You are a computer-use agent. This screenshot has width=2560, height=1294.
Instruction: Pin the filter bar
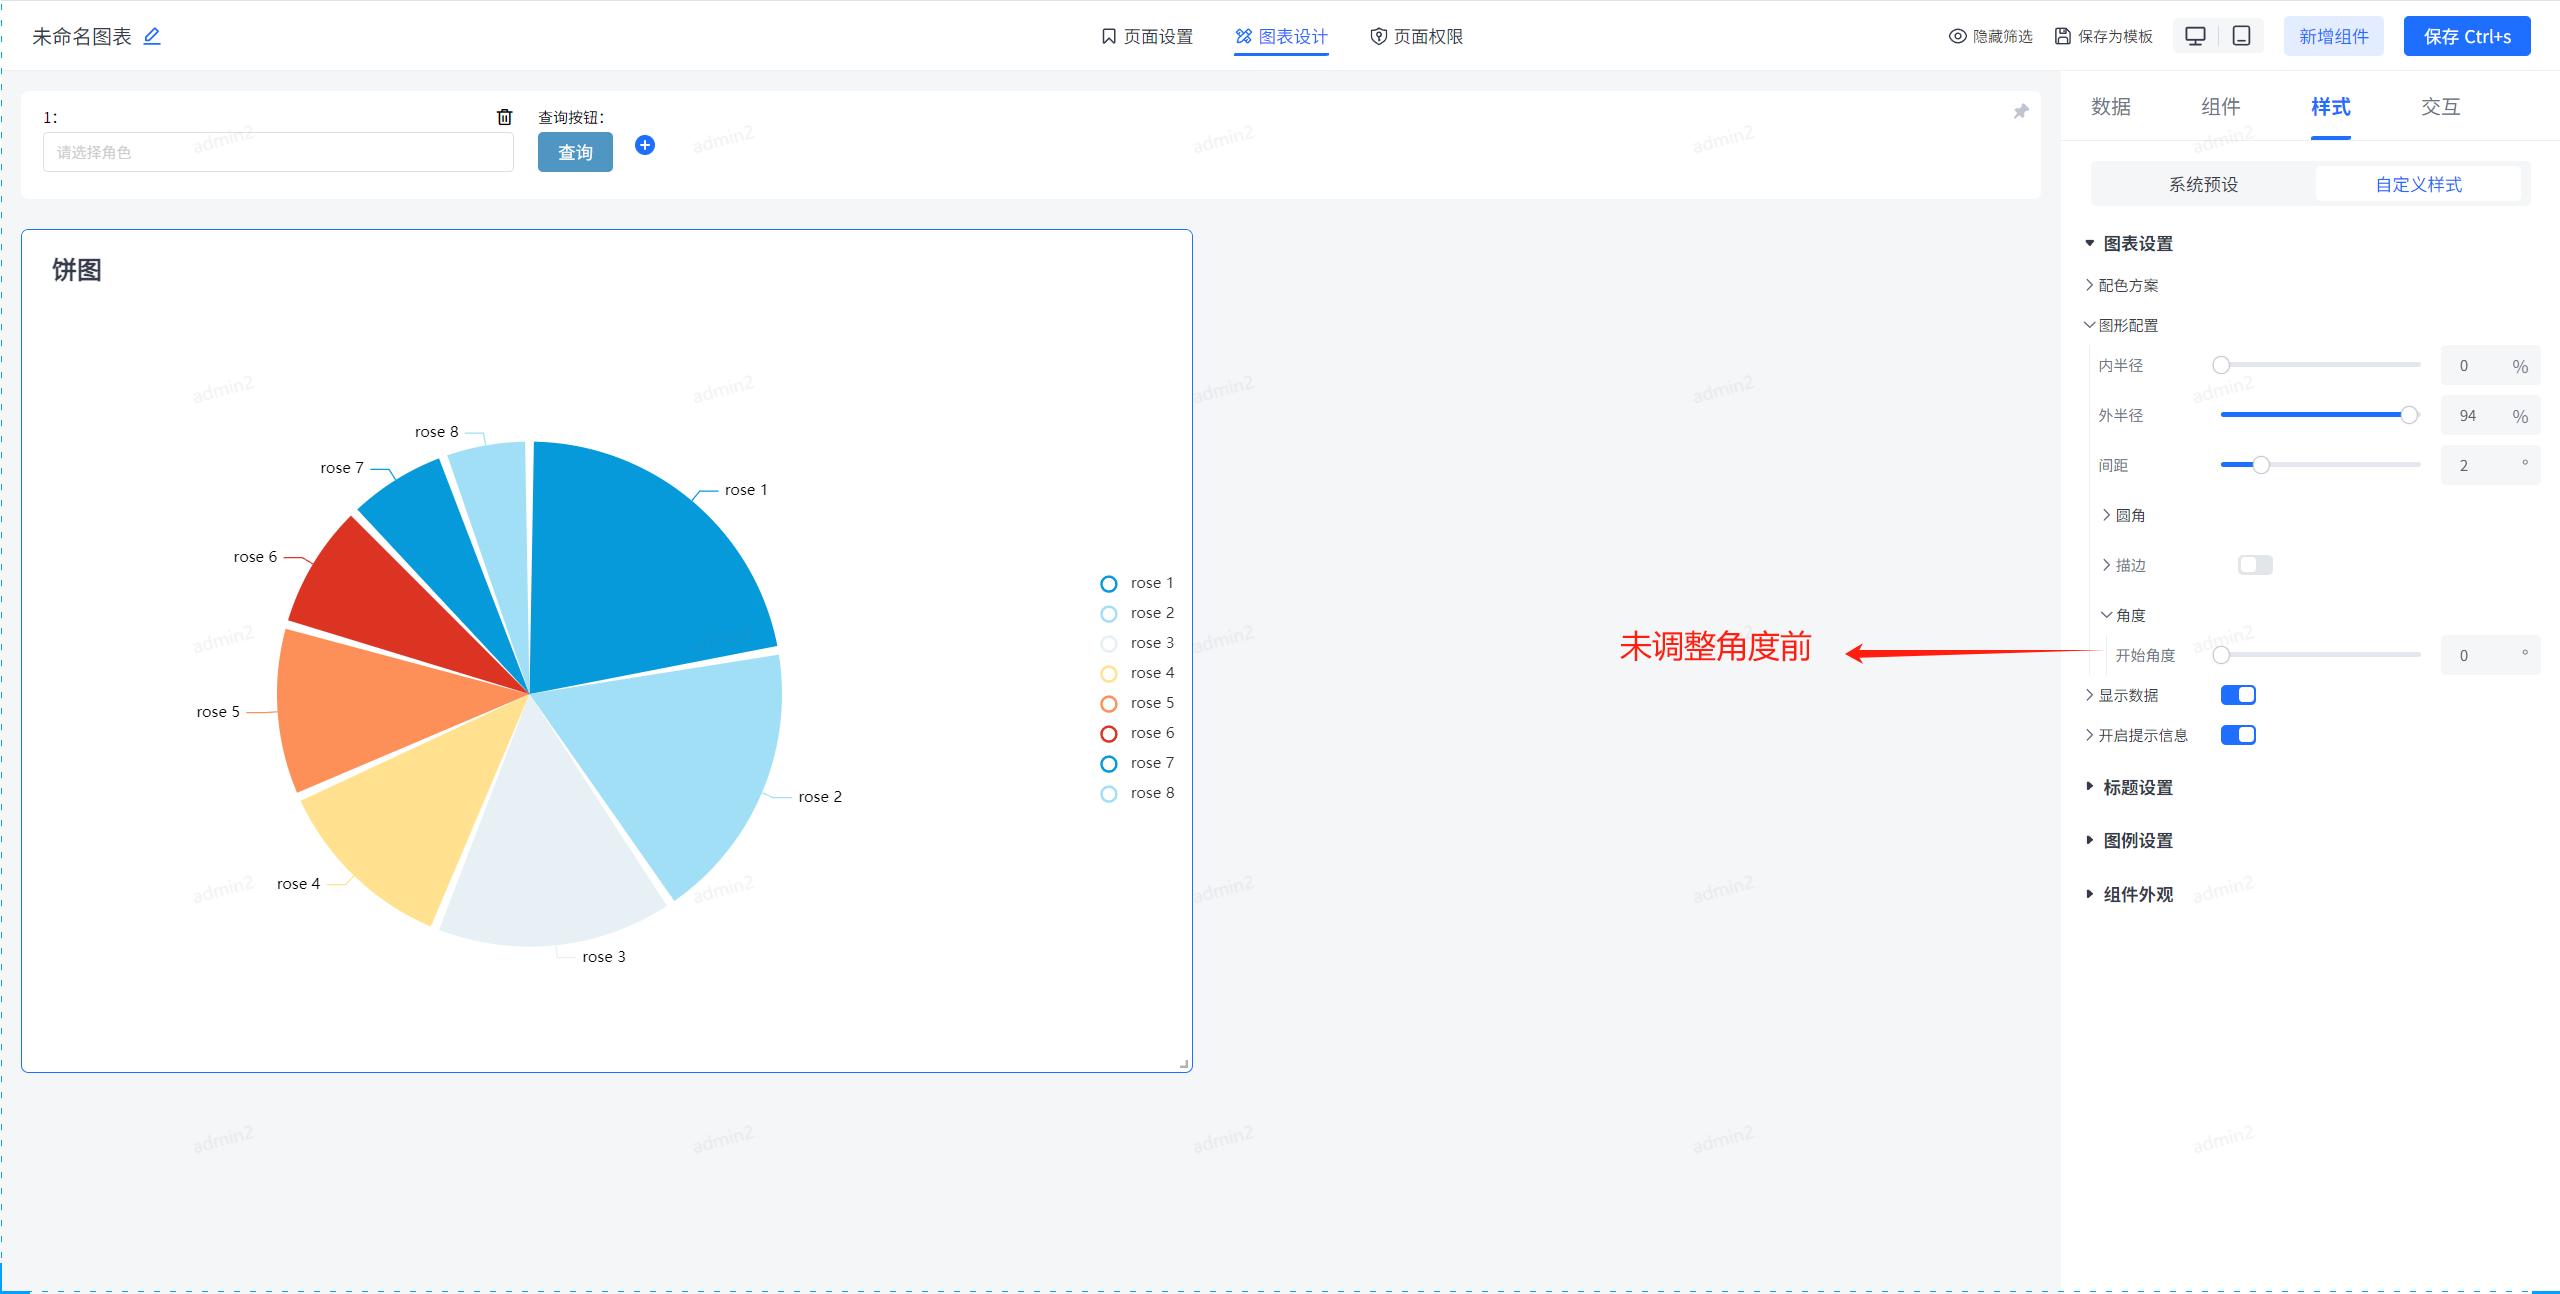[x=2020, y=111]
